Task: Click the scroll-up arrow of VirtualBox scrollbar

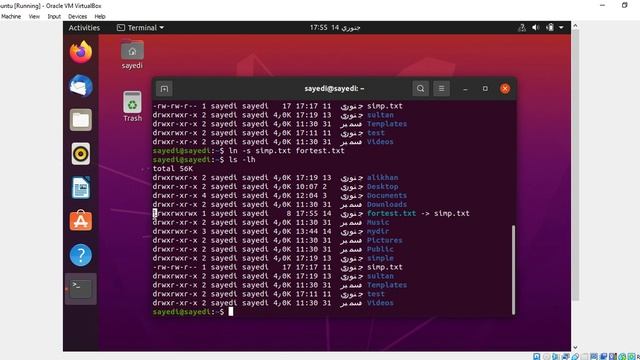Action: [575, 26]
